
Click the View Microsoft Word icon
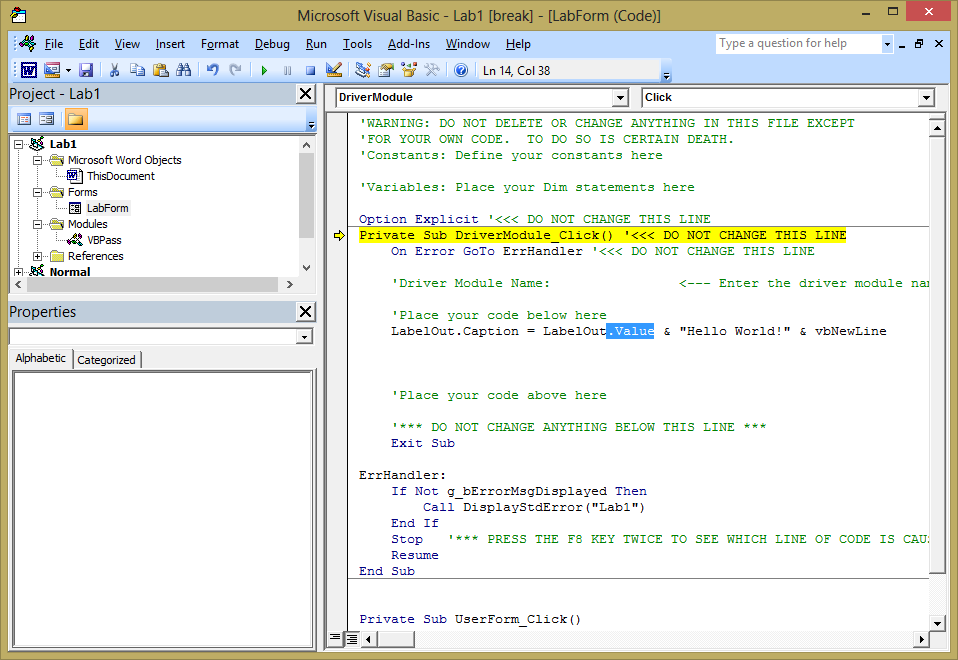tap(29, 70)
